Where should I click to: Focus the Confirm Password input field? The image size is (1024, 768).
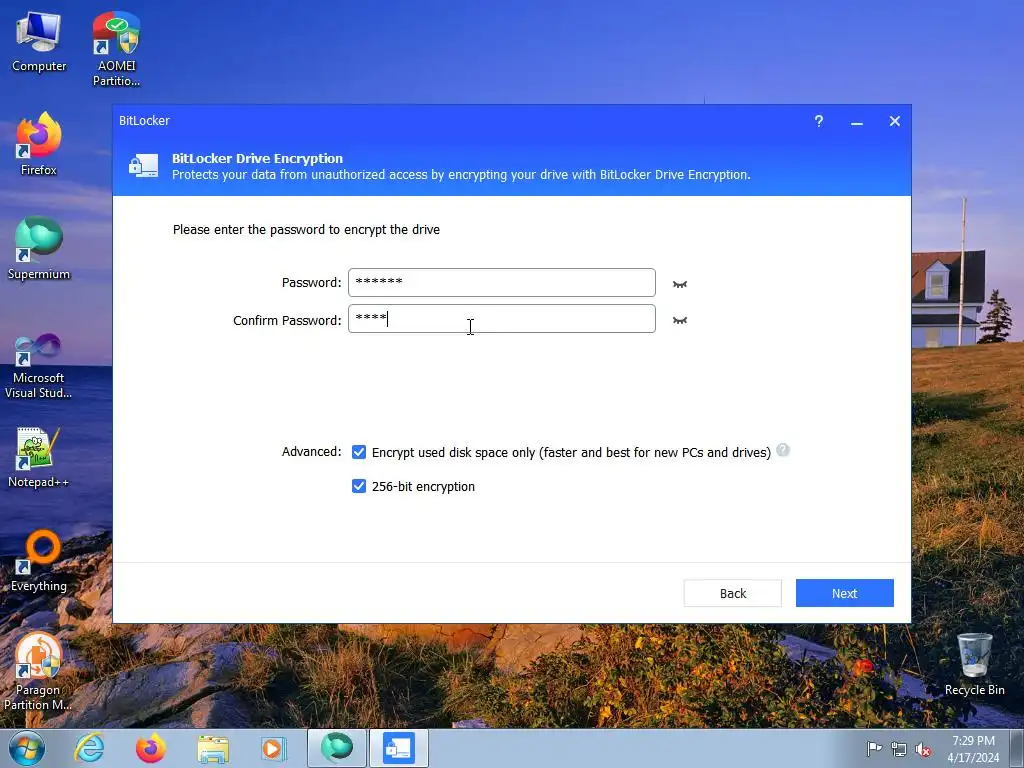click(502, 319)
